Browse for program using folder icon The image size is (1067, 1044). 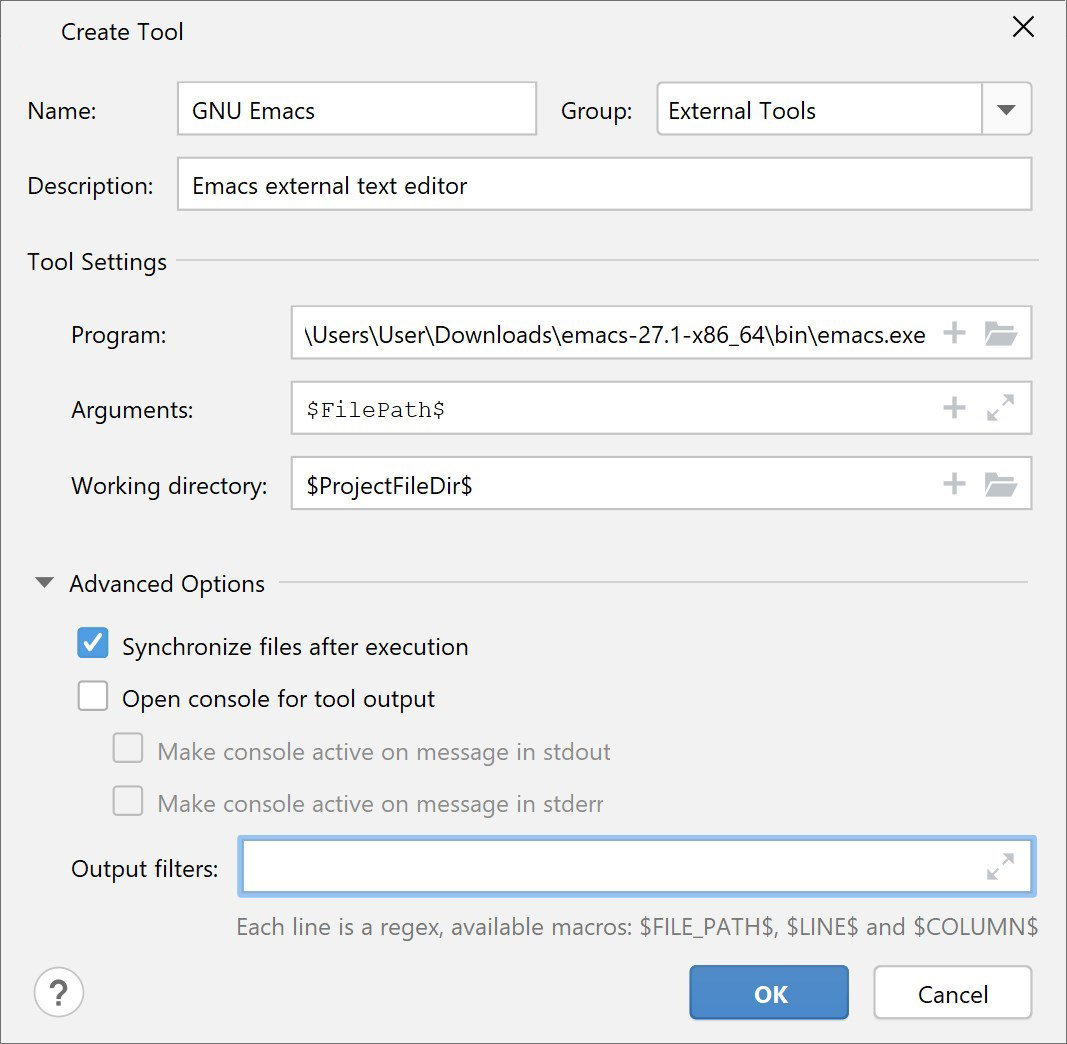(x=1000, y=334)
